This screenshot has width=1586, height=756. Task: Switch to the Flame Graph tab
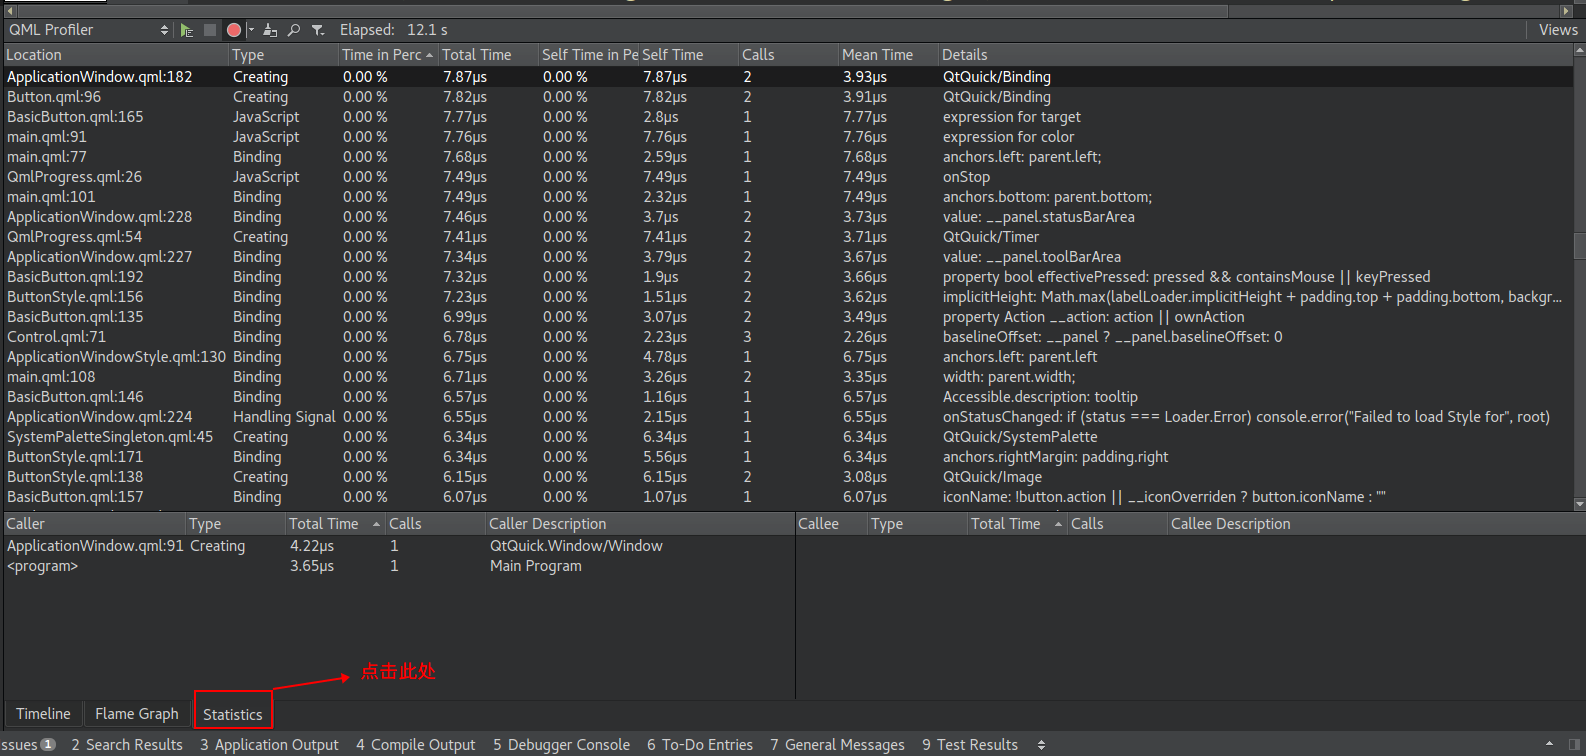[x=137, y=714]
